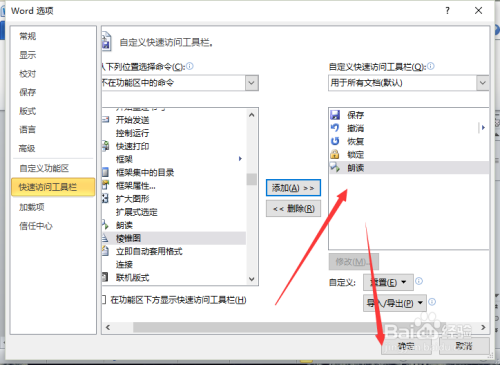The height and width of the screenshot is (365, 500).
Task: Open the 常规 options category
Action: point(28,36)
